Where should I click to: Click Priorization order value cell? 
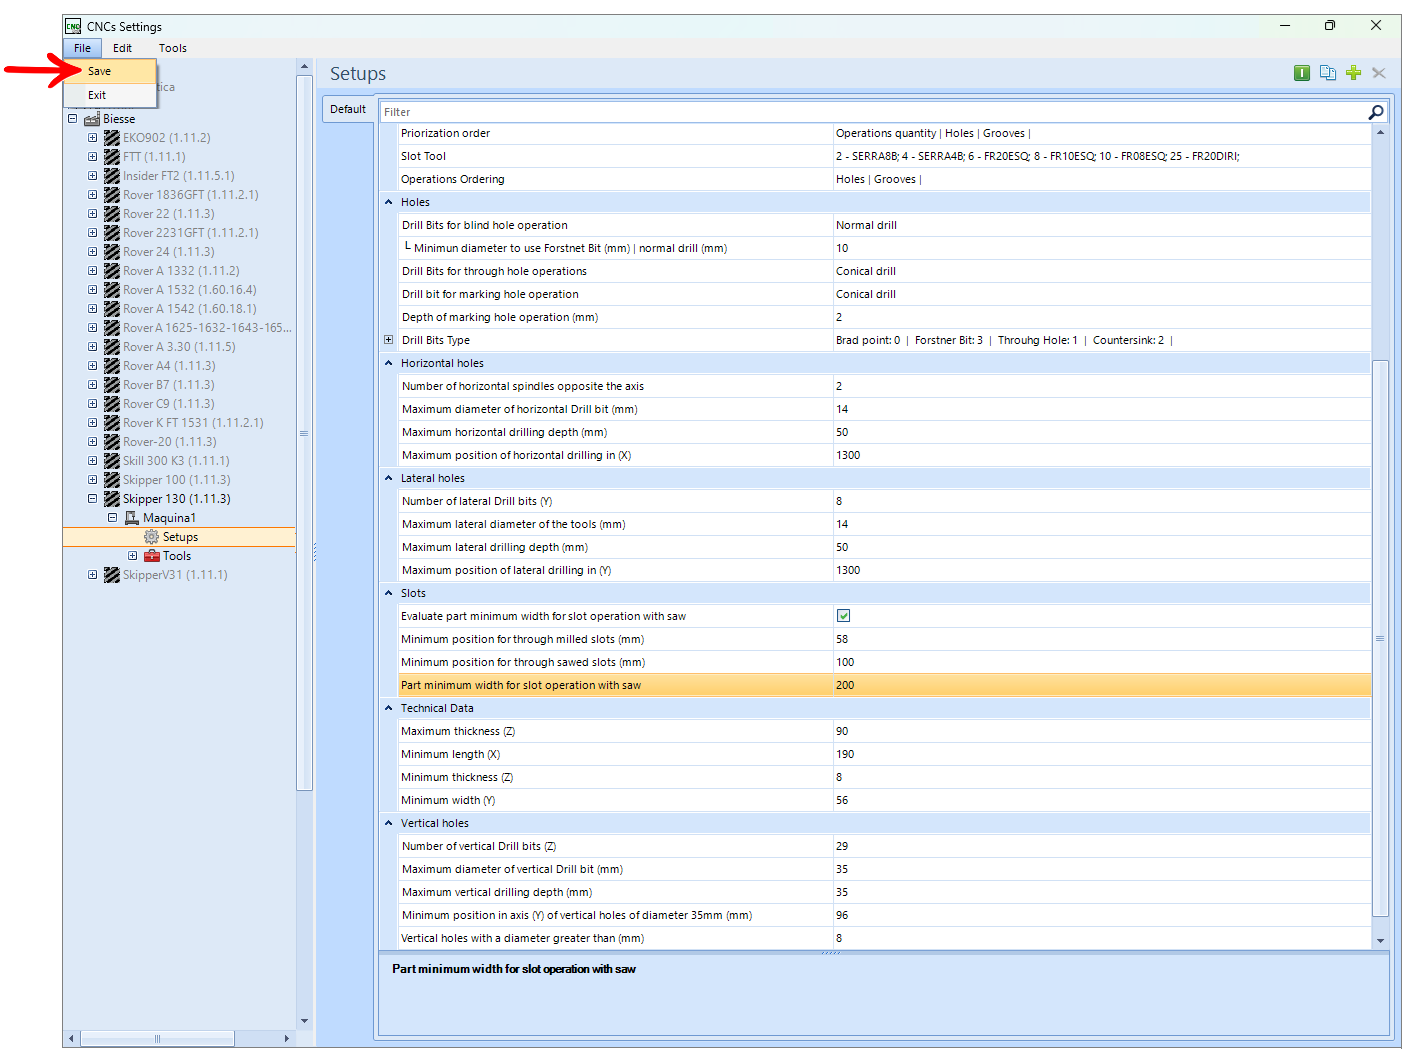click(x=1102, y=133)
